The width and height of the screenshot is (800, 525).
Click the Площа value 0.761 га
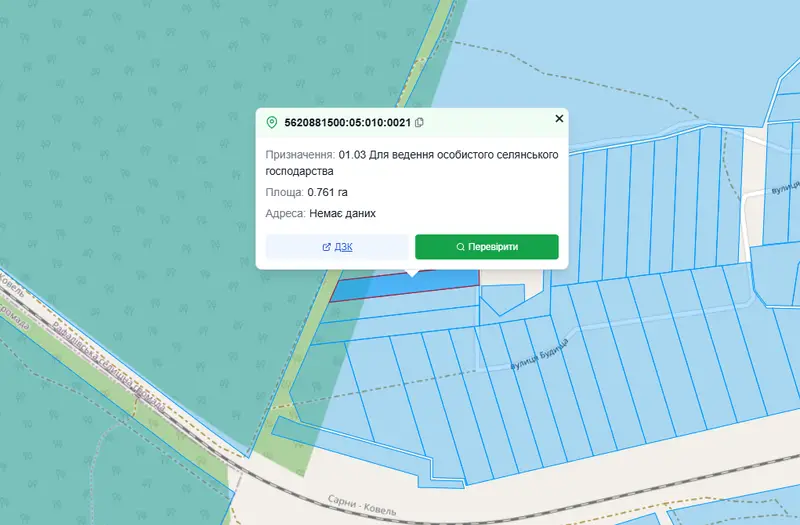click(328, 192)
